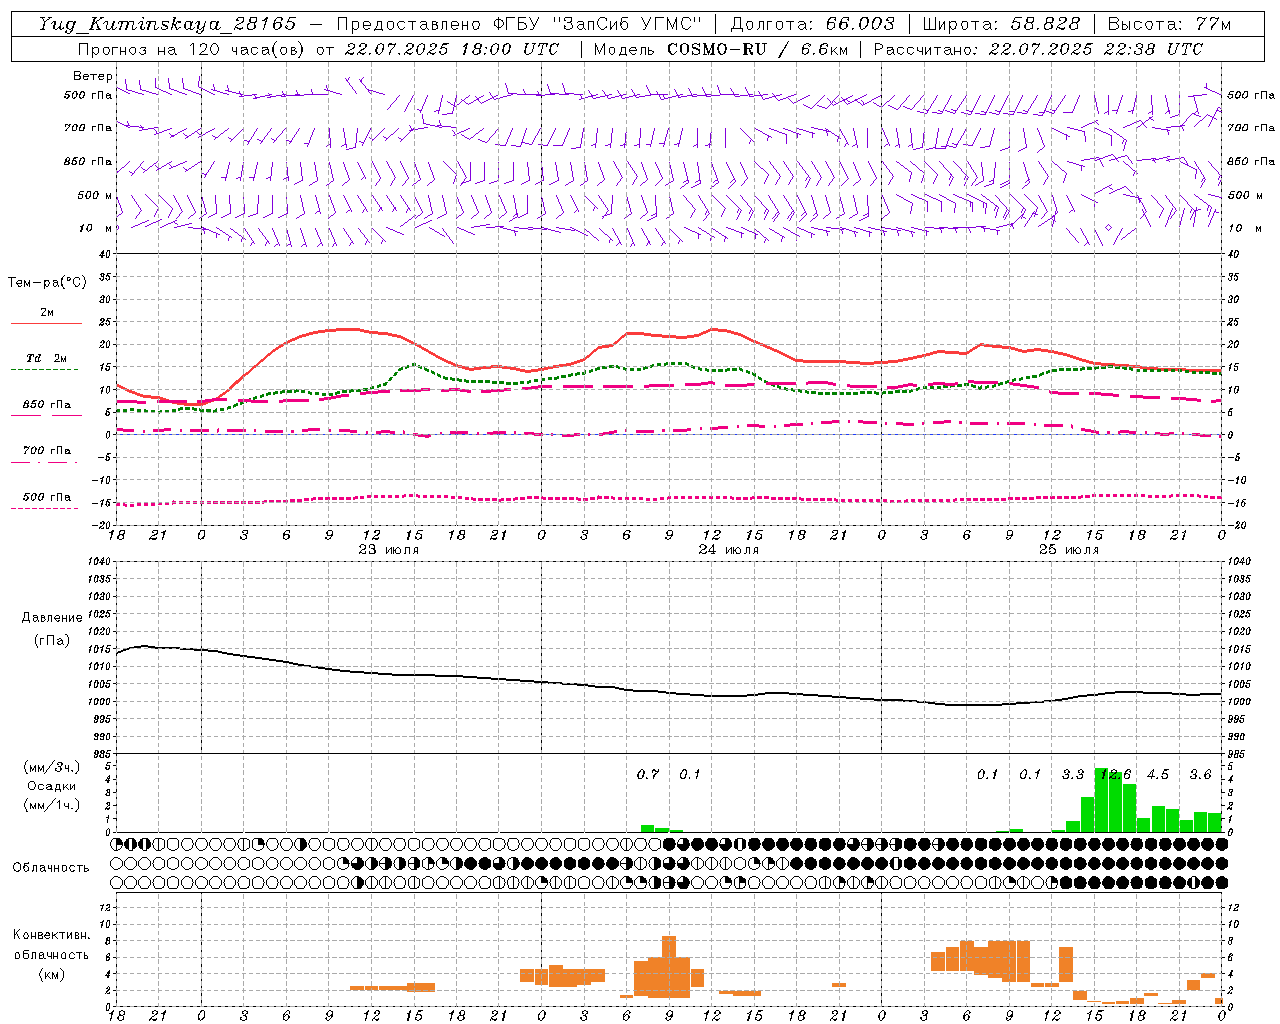This screenshot has width=1280, height=1024.
Task: Click the Тем-ра(°C) panel label
Action: [x=47, y=283]
